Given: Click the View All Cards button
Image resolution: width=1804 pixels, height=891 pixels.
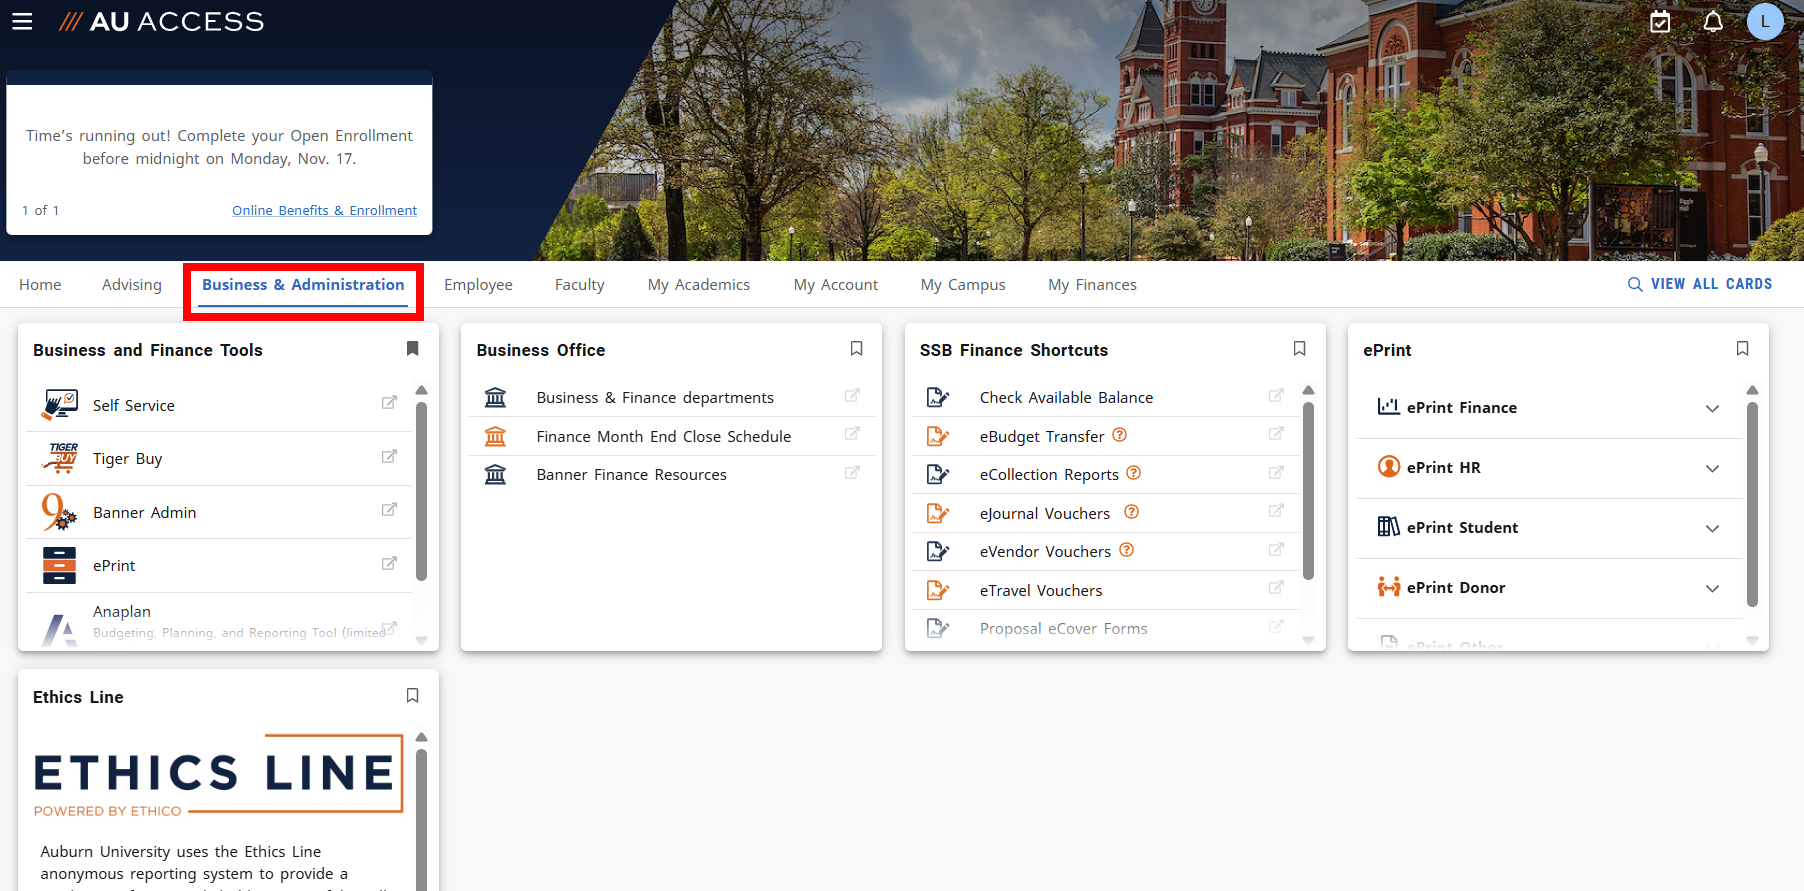Looking at the screenshot, I should [1700, 284].
